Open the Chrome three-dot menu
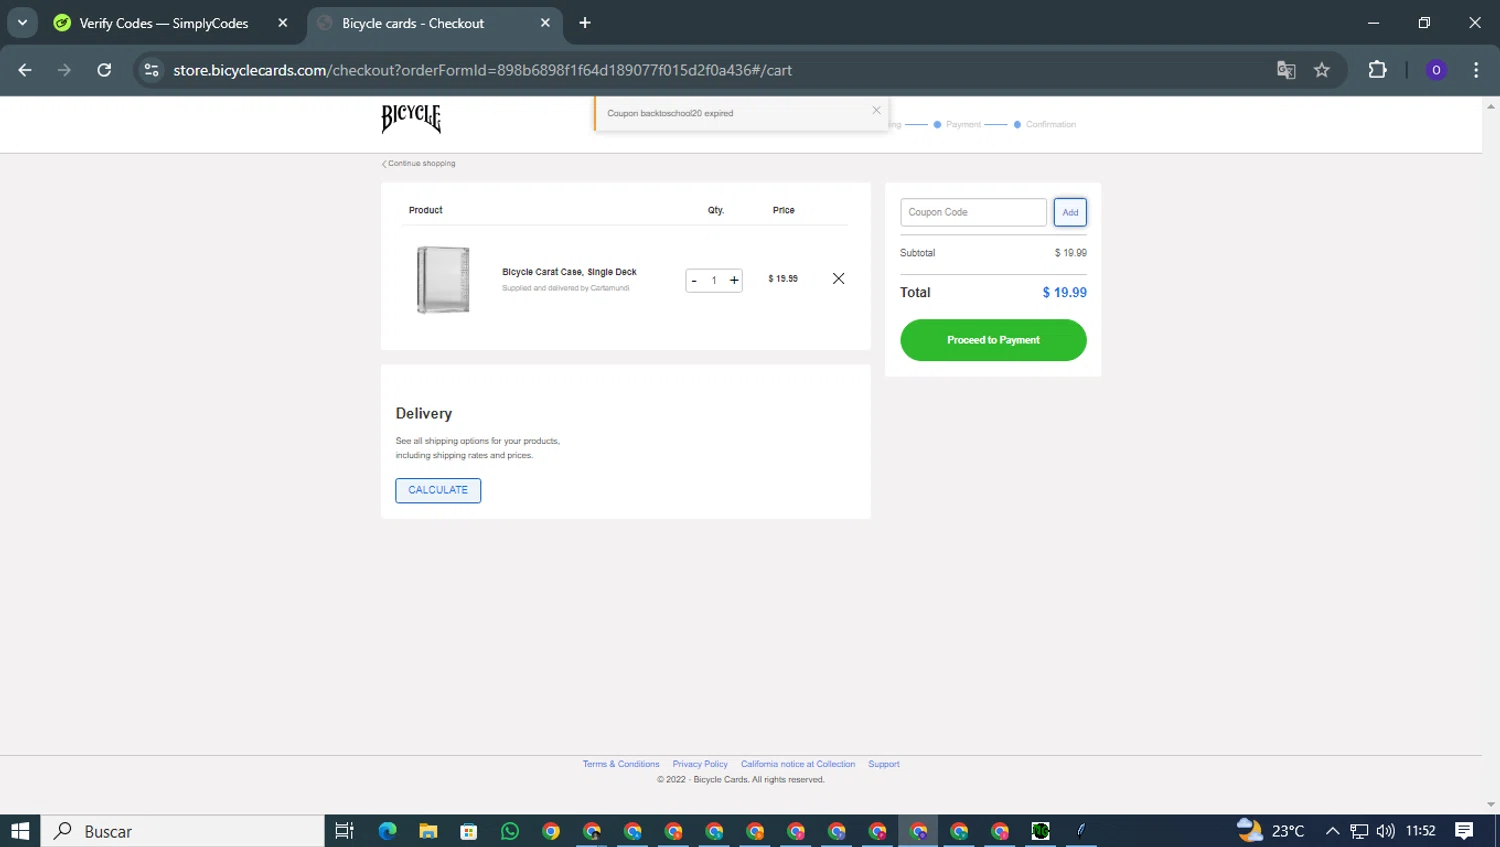 click(x=1476, y=70)
